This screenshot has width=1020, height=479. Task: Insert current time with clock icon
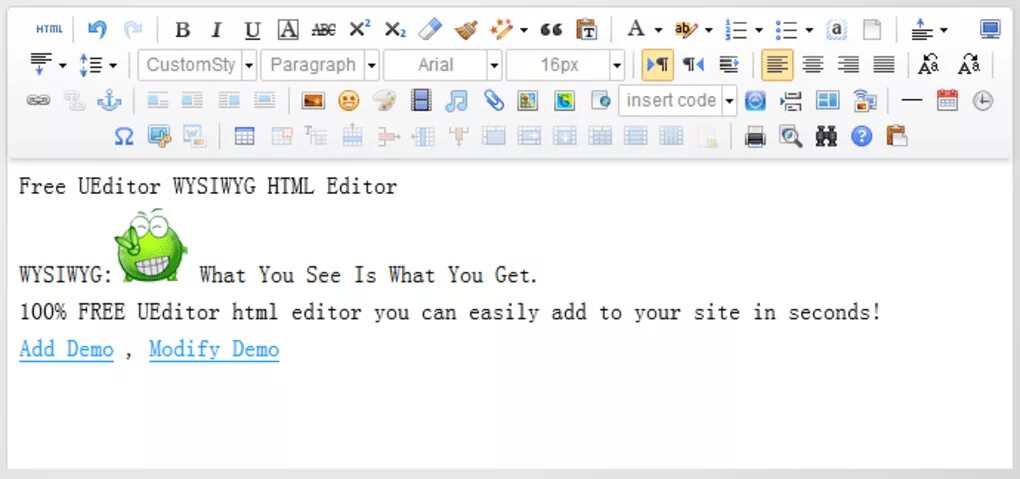[983, 100]
